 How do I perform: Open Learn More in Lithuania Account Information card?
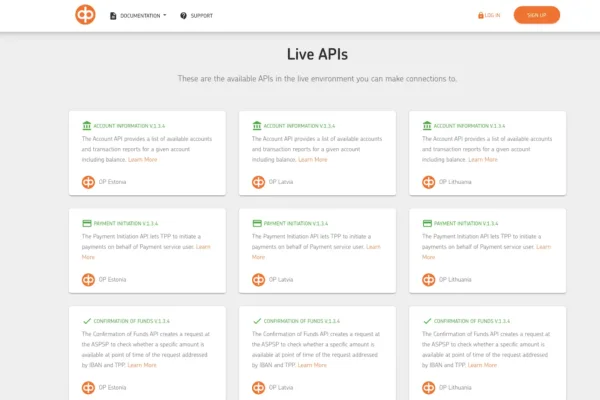tap(483, 159)
